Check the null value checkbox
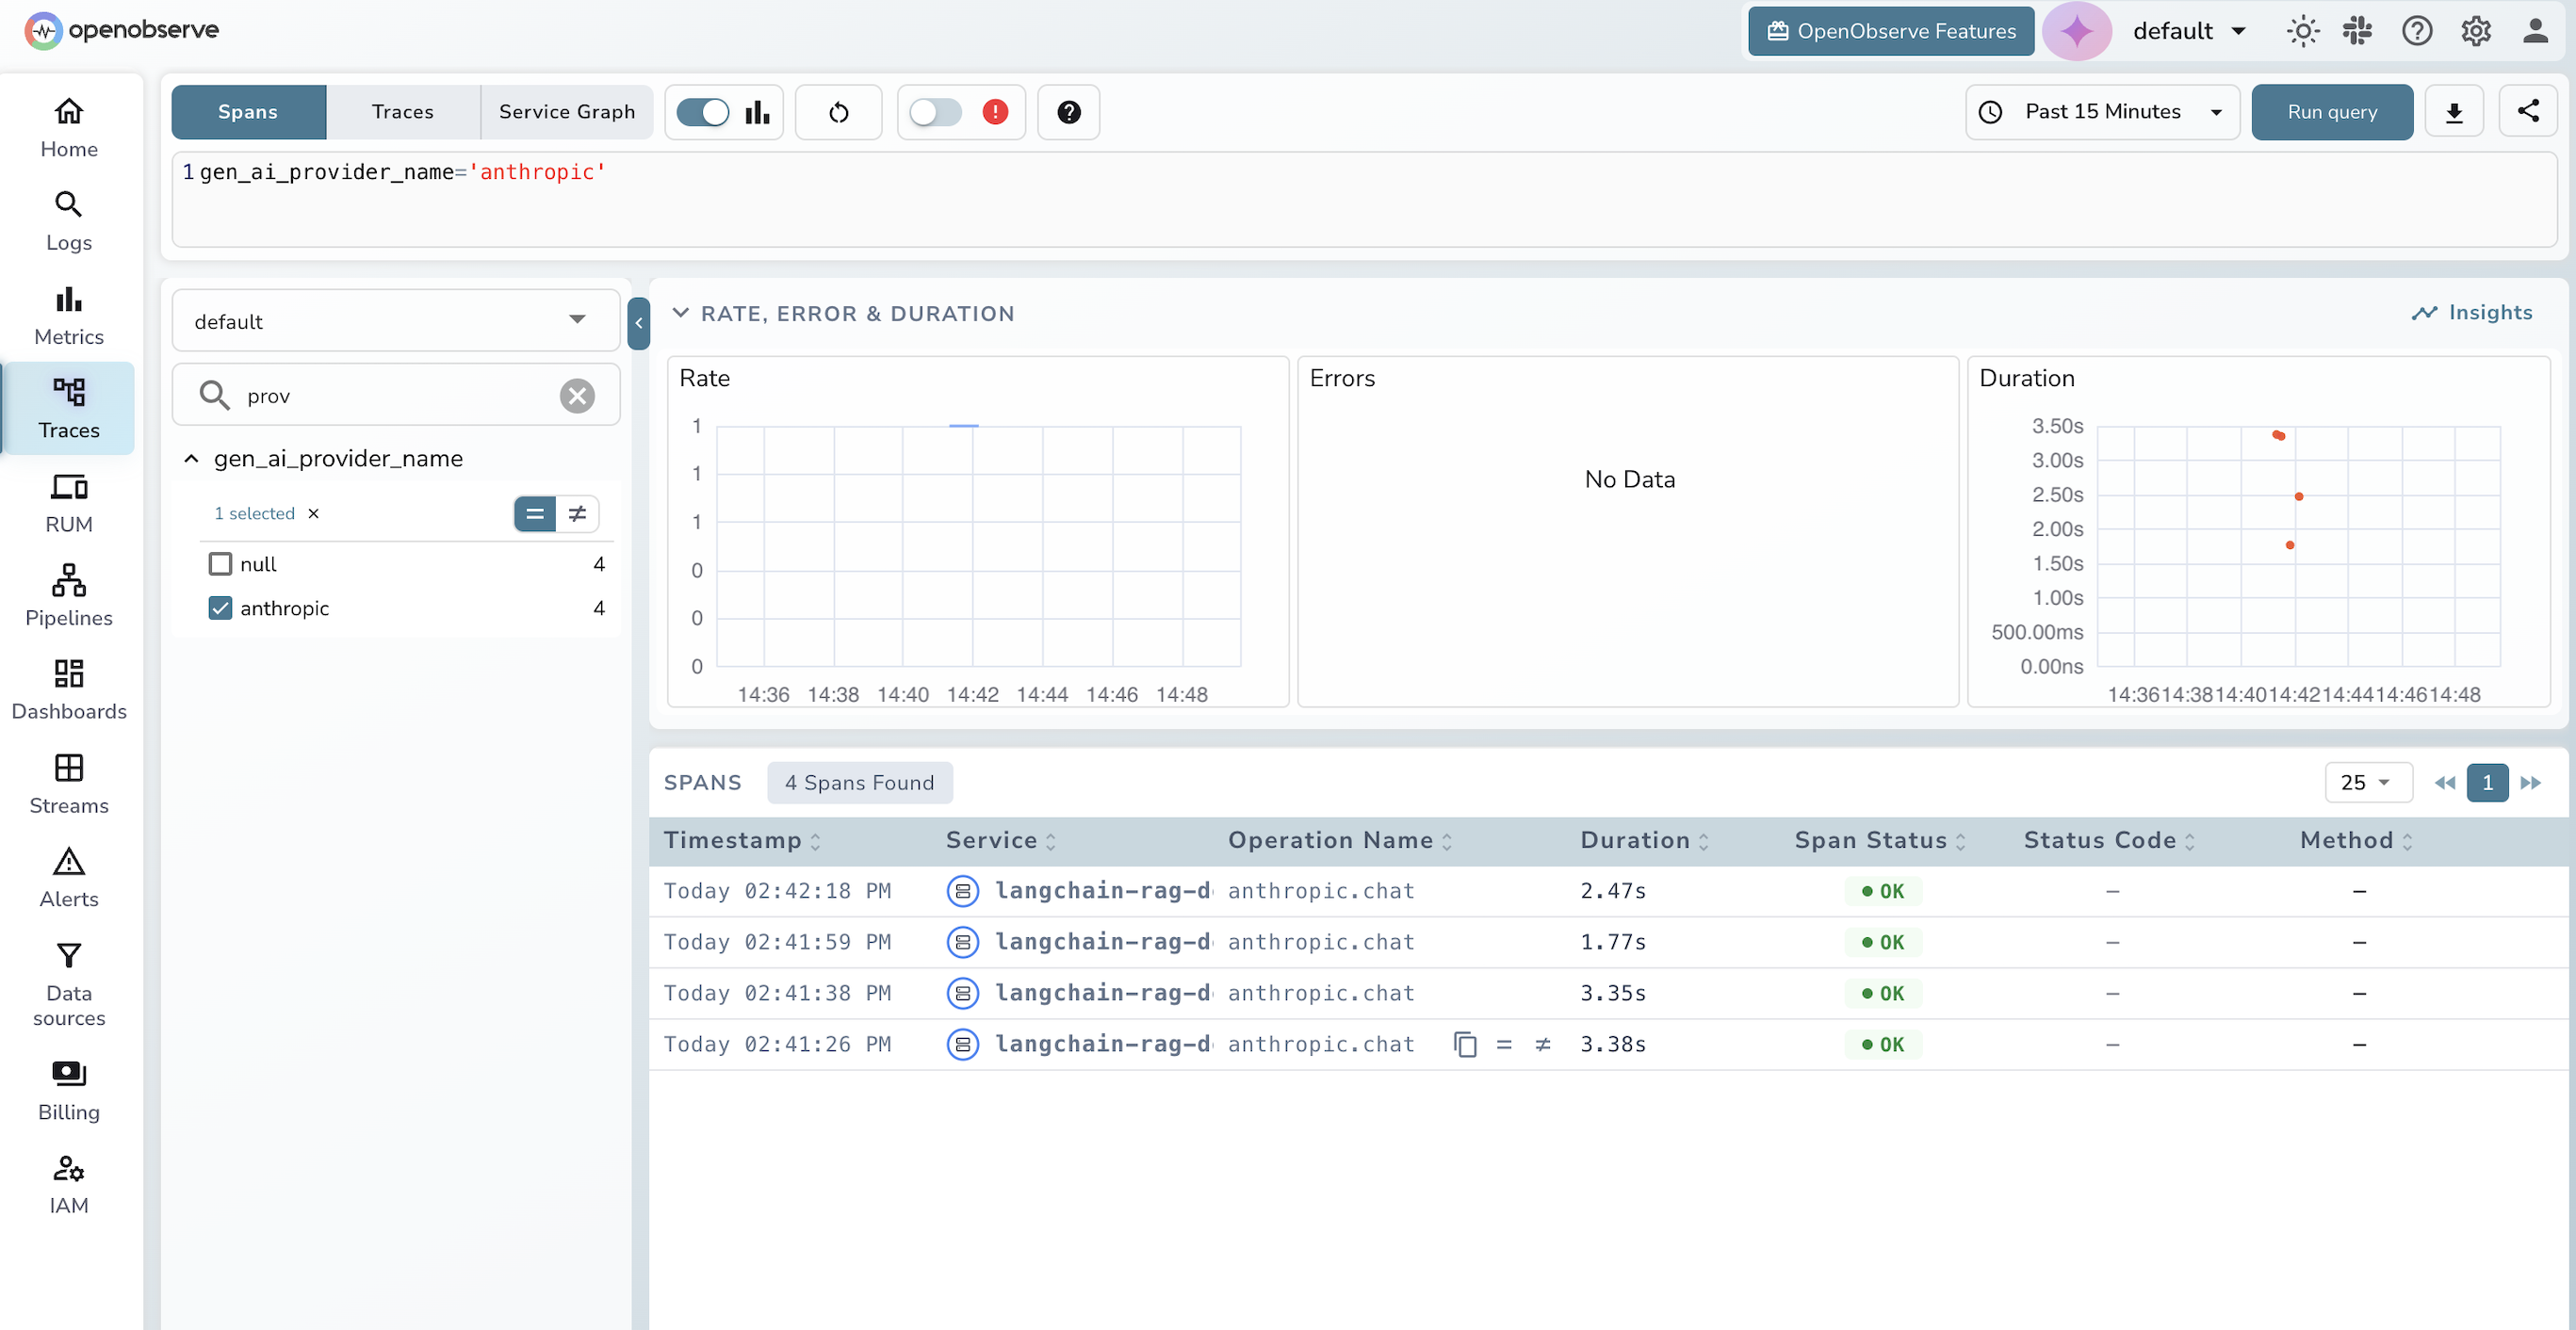This screenshot has height=1330, width=2576. 221,563
